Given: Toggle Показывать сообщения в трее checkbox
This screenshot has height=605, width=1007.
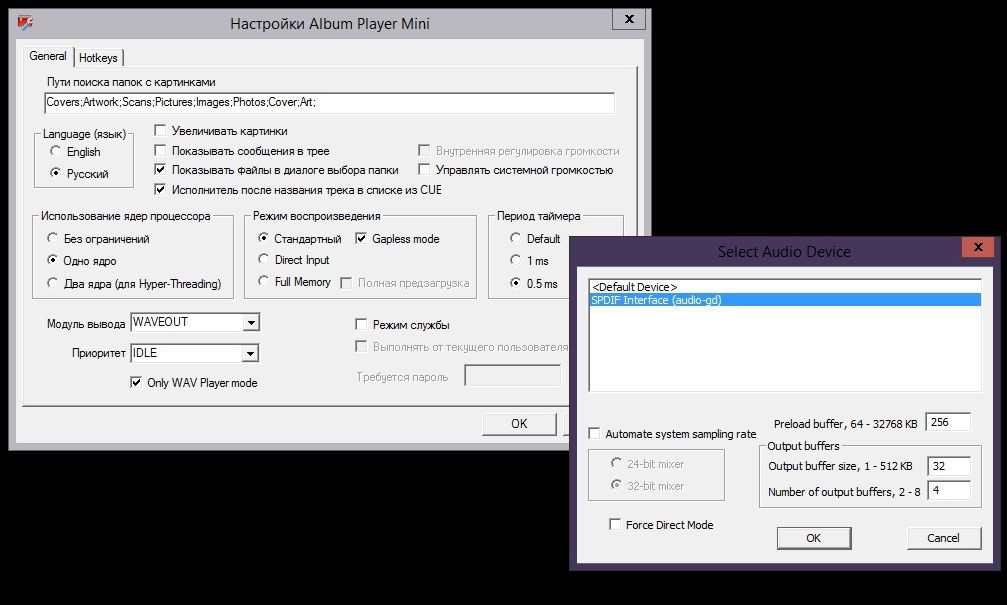Looking at the screenshot, I should click(x=160, y=150).
